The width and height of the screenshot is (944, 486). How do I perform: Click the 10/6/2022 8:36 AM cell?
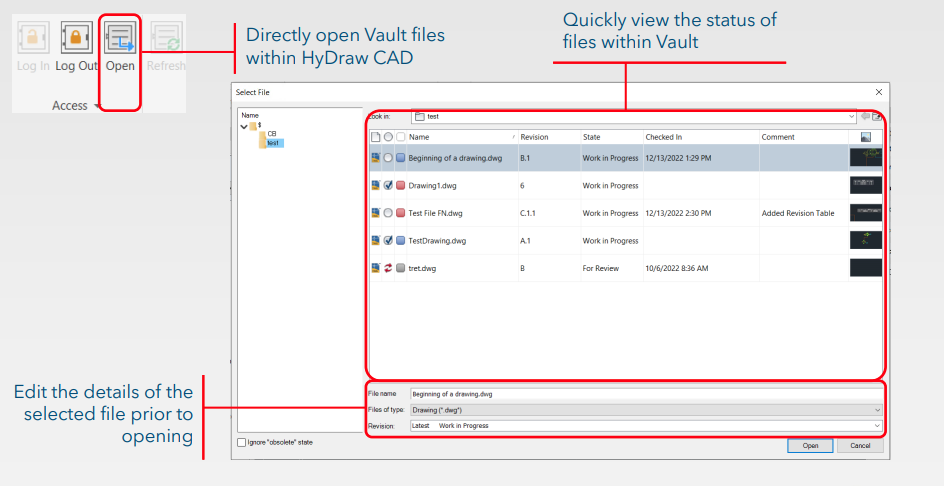(677, 268)
